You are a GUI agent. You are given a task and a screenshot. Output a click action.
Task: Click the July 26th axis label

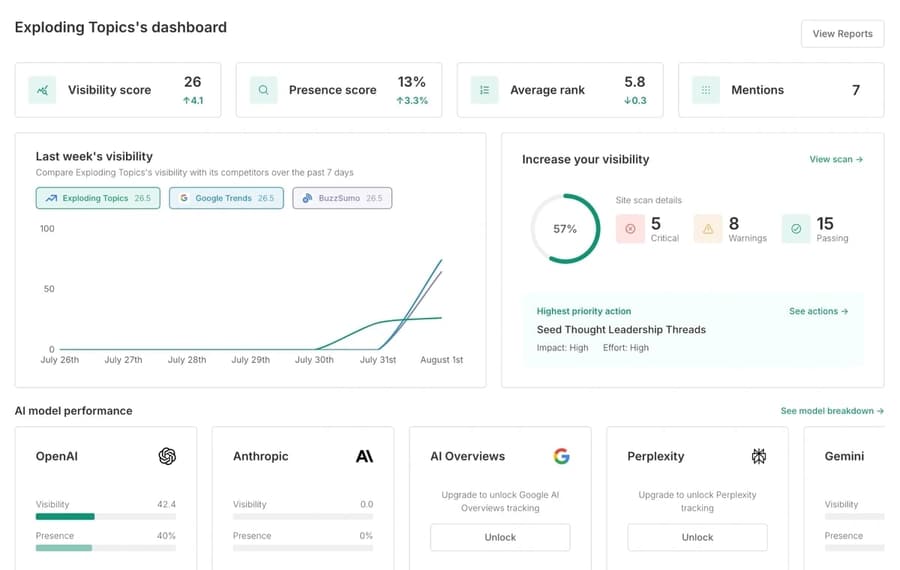click(x=60, y=360)
